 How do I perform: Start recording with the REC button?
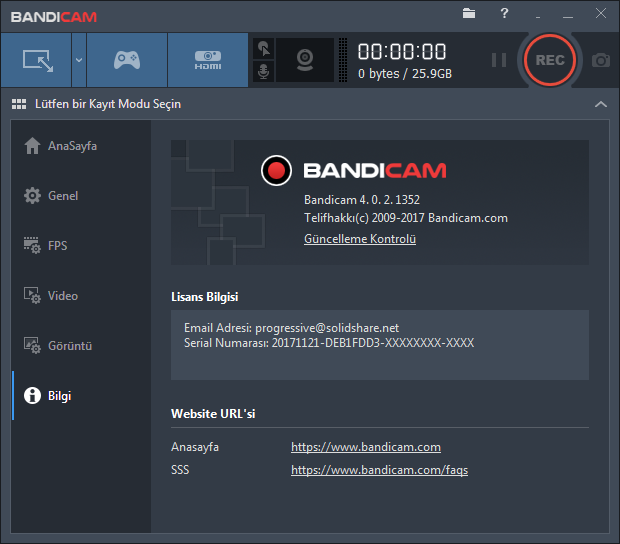(550, 60)
